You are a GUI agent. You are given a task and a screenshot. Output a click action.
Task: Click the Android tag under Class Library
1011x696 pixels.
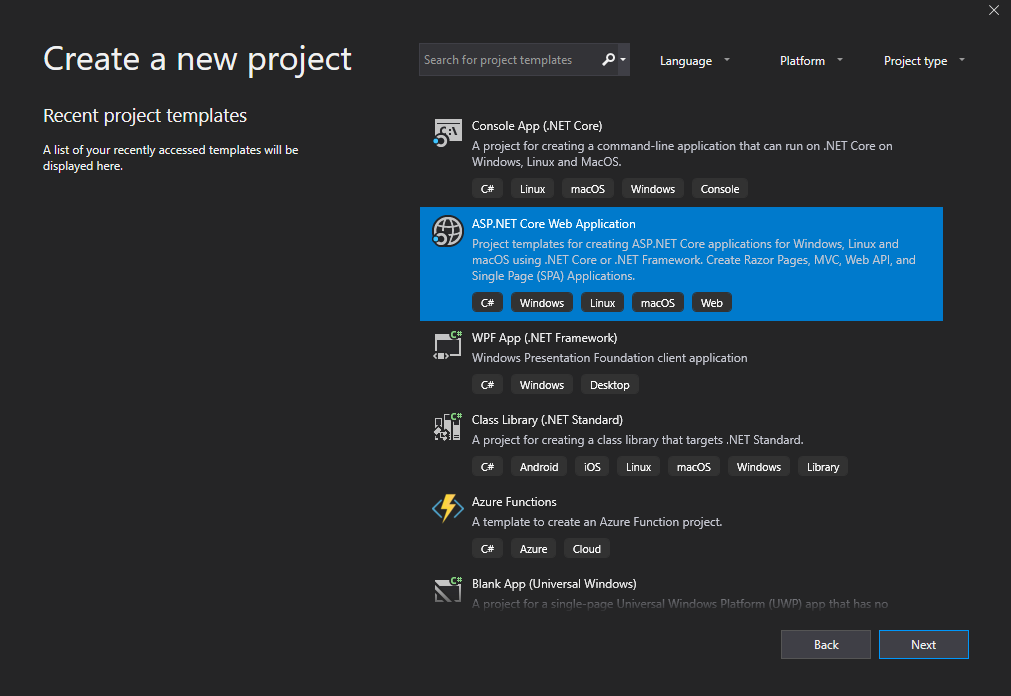[x=539, y=467]
